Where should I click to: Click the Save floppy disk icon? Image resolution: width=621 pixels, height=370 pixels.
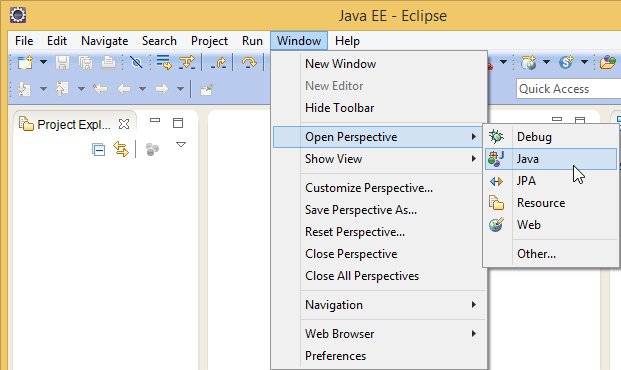pos(62,63)
